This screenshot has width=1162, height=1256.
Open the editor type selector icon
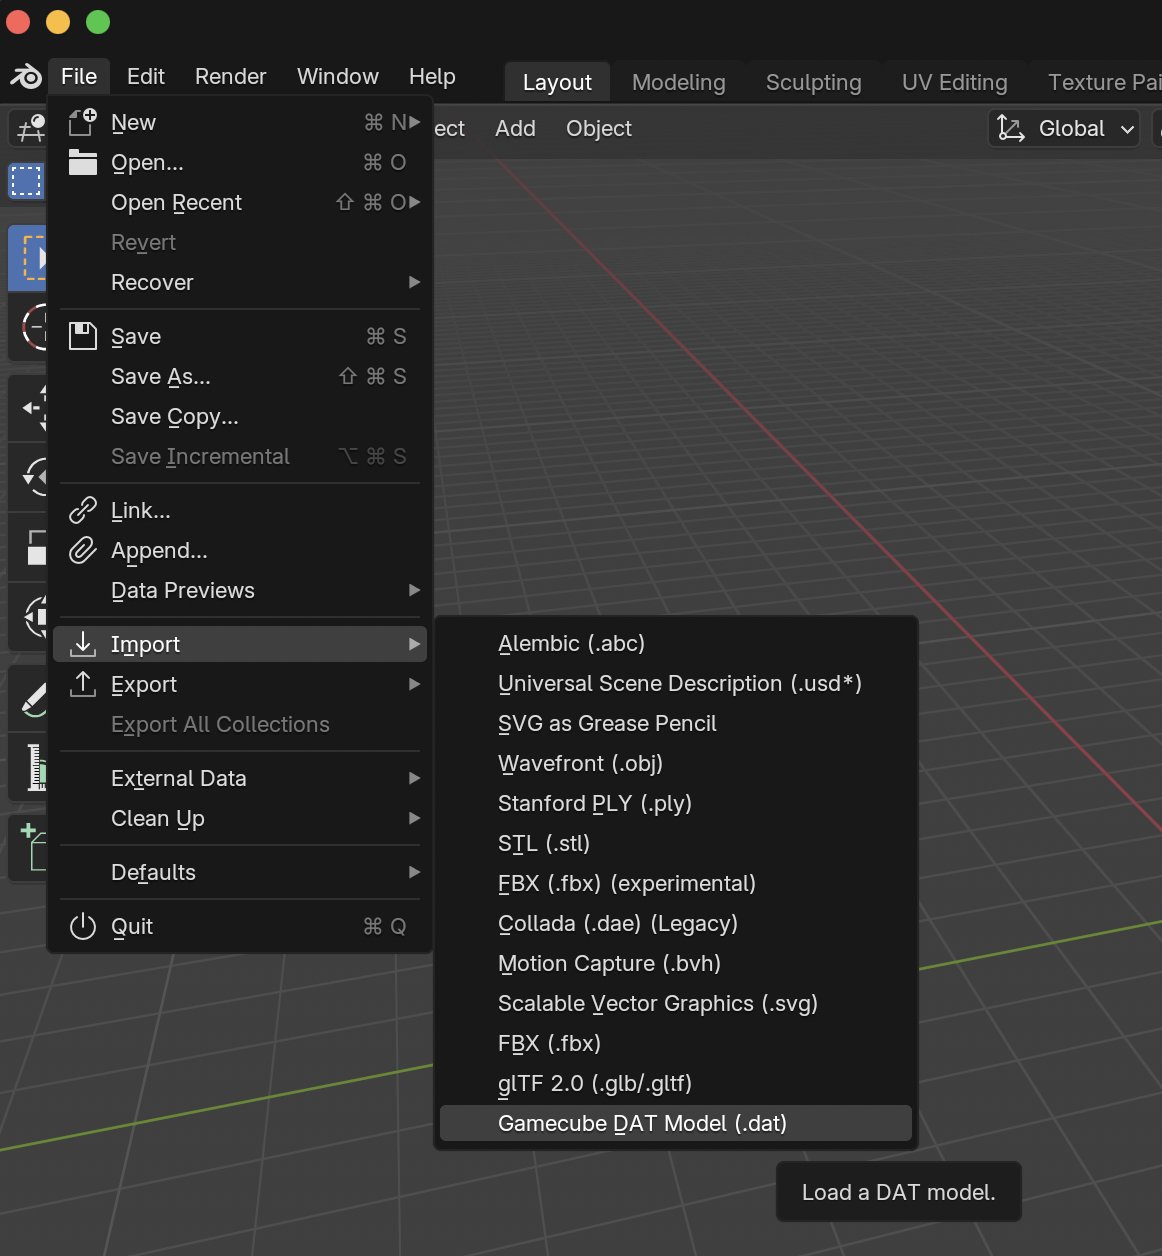tap(28, 128)
